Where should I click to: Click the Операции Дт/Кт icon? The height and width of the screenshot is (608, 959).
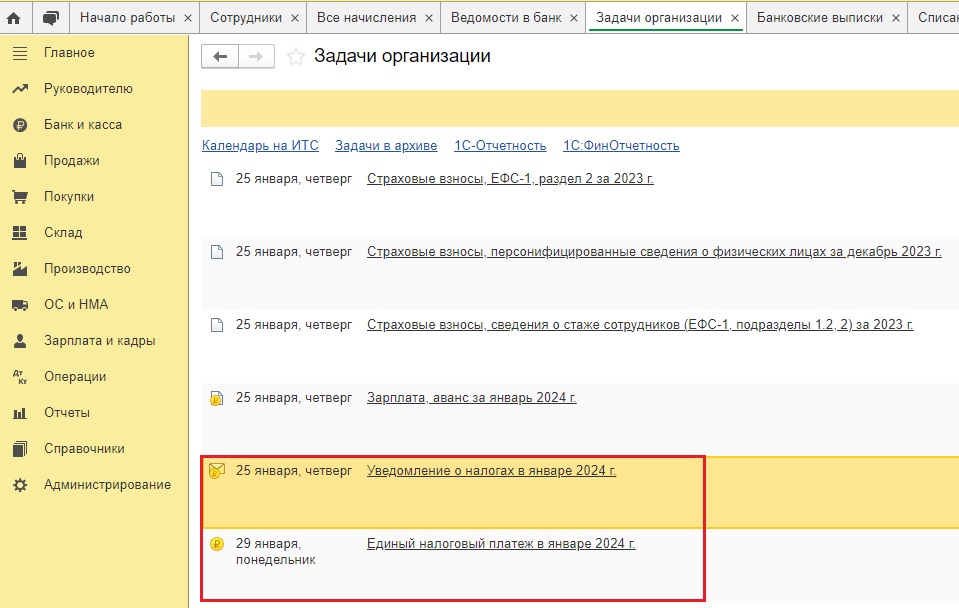point(20,377)
